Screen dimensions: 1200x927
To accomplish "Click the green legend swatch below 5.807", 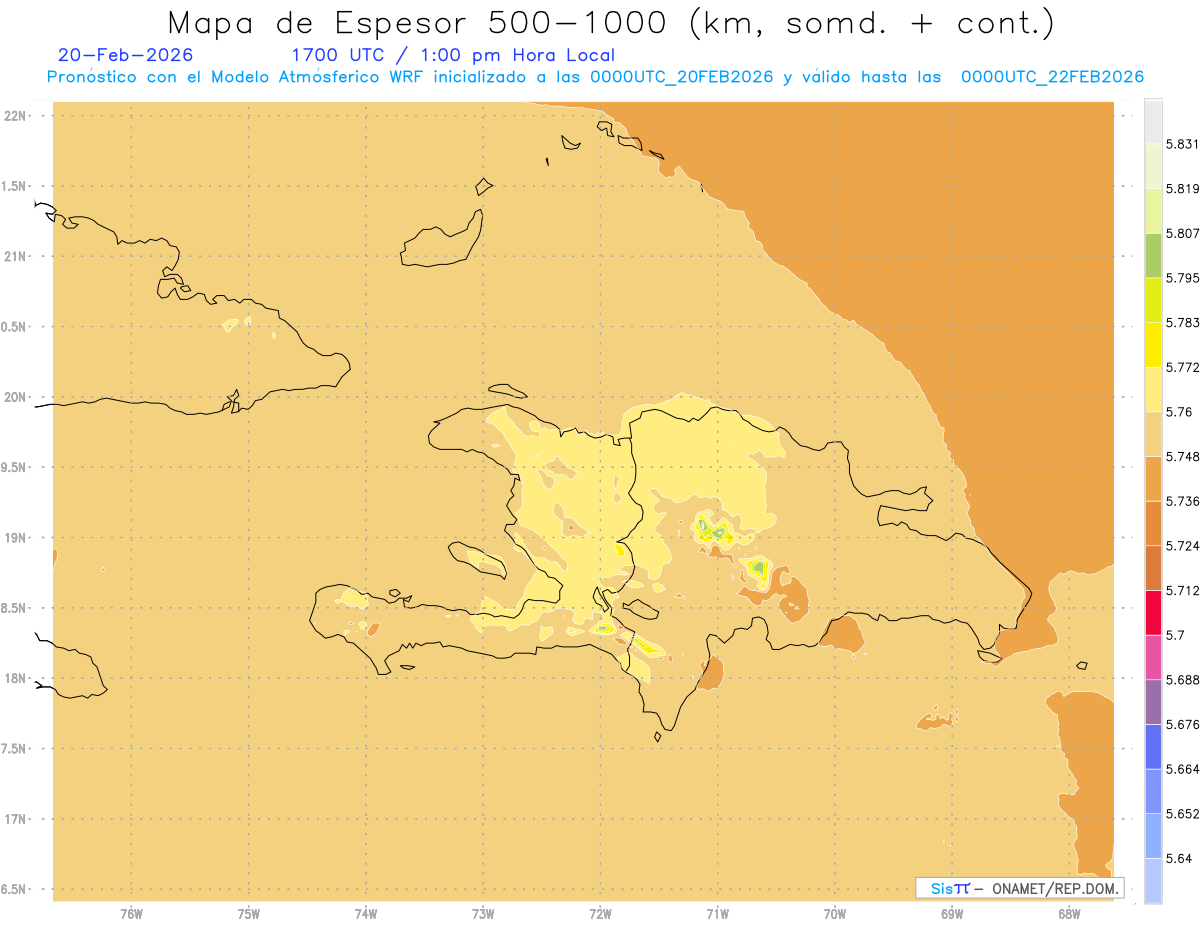I will pyautogui.click(x=1153, y=255).
